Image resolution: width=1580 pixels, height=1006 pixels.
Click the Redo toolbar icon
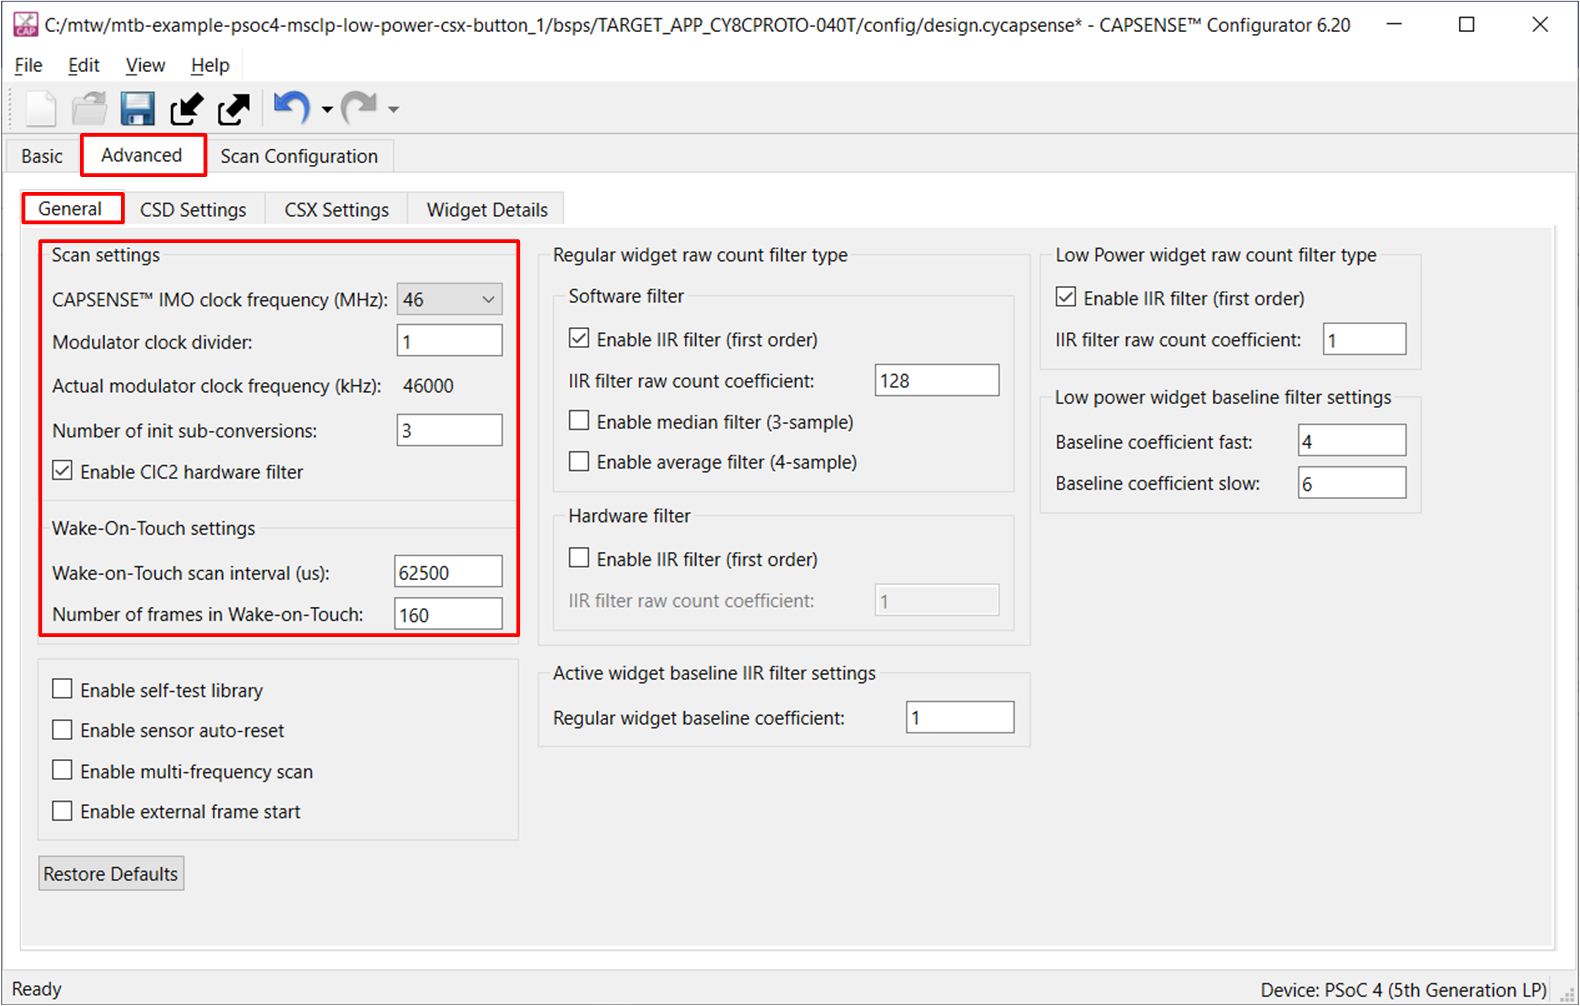359,107
